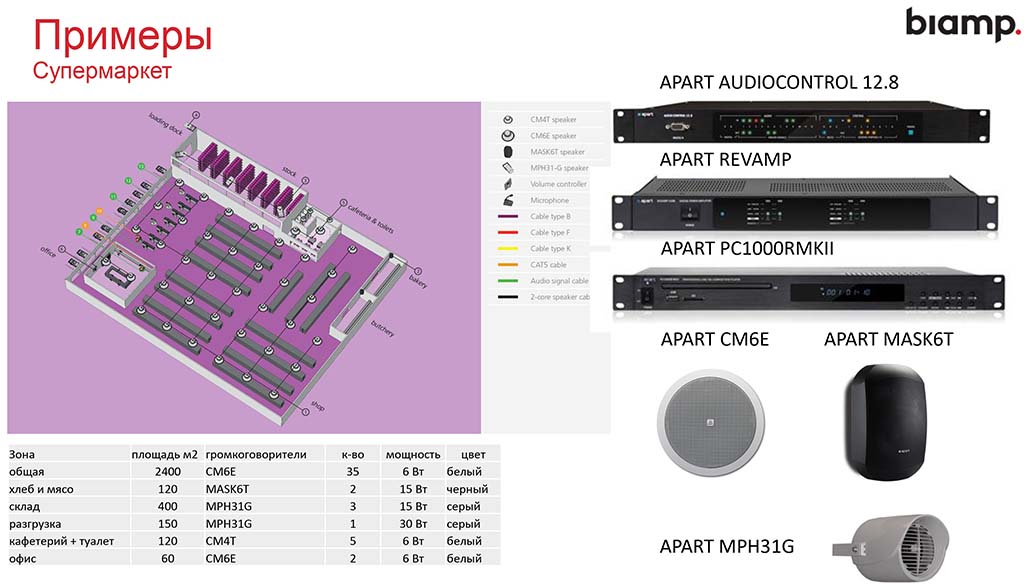The width and height of the screenshot is (1024, 585).
Task: Click 'MASK6T' in the table row
Action: pyautogui.click(x=227, y=489)
